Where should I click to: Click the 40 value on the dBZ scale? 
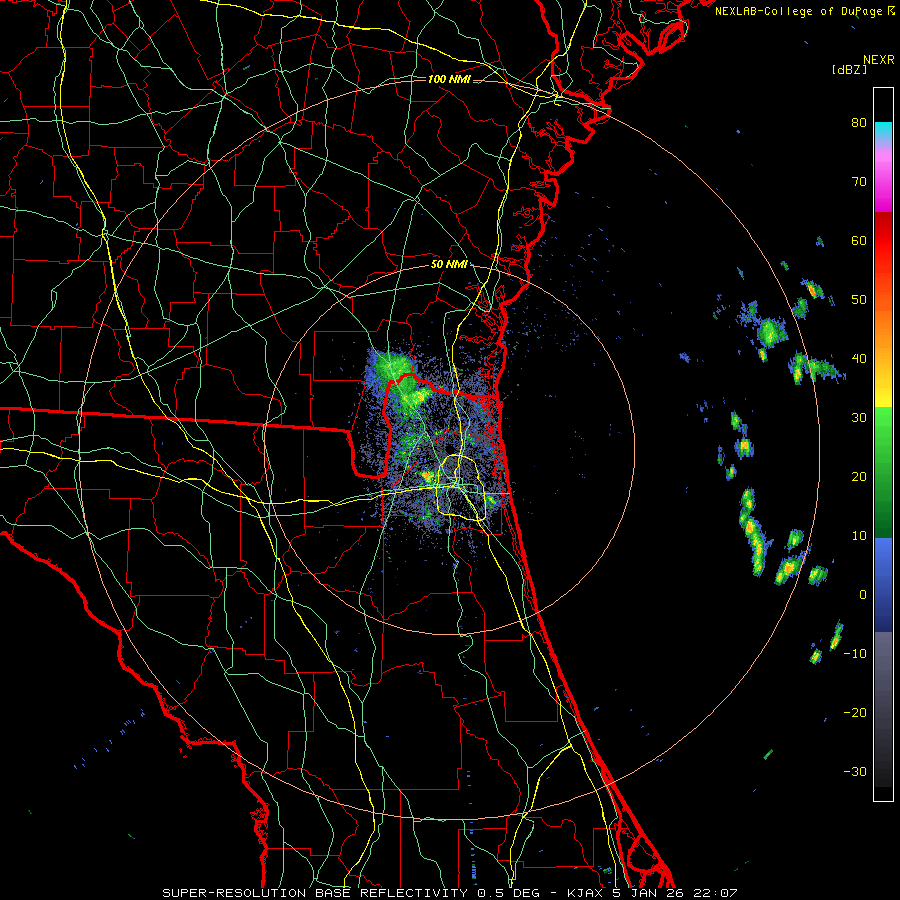tap(859, 359)
